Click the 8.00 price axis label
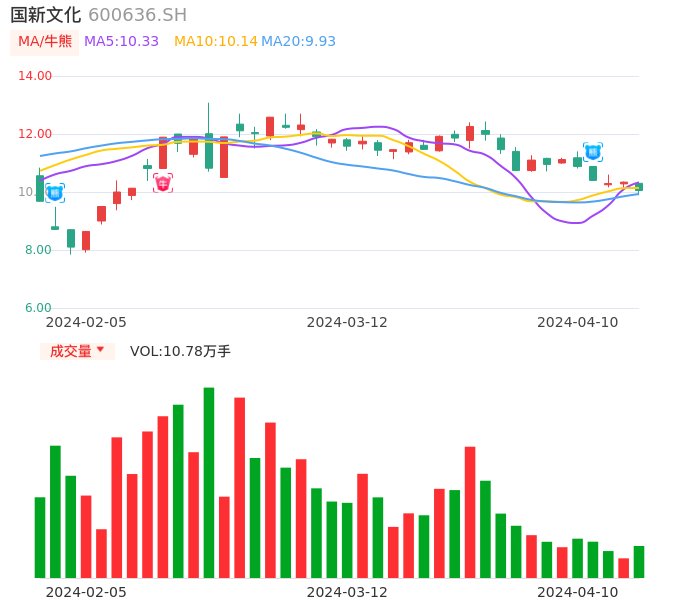 38,250
